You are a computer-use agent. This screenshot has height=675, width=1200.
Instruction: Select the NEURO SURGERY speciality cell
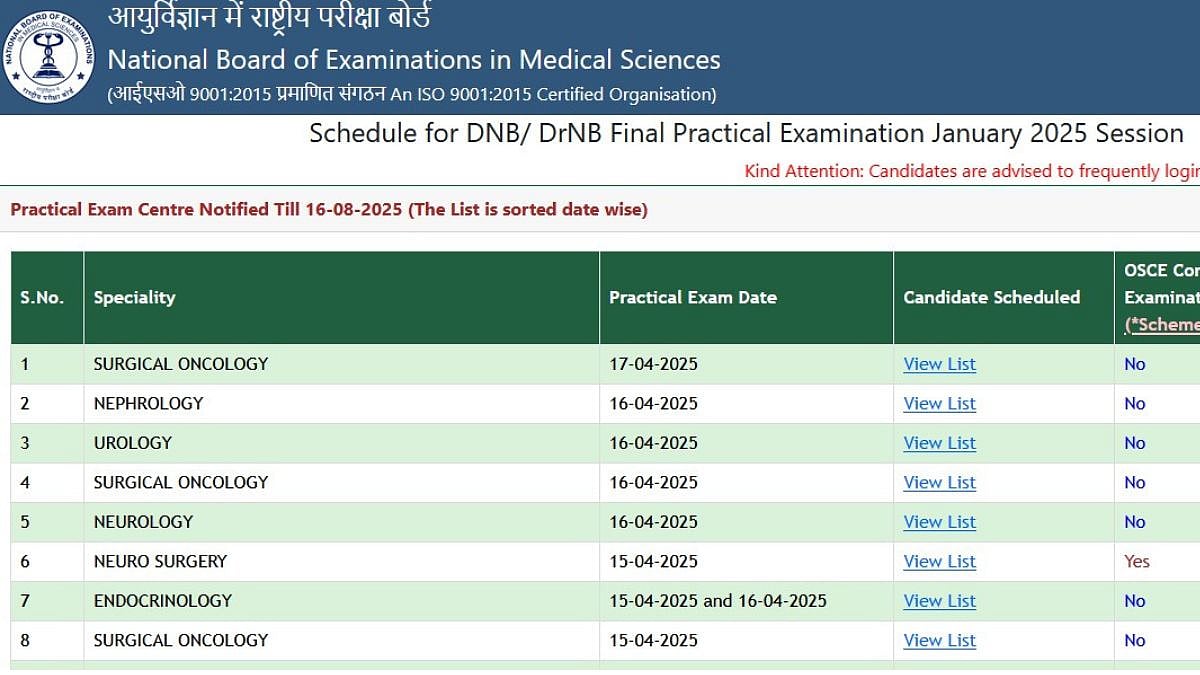[x=160, y=561]
